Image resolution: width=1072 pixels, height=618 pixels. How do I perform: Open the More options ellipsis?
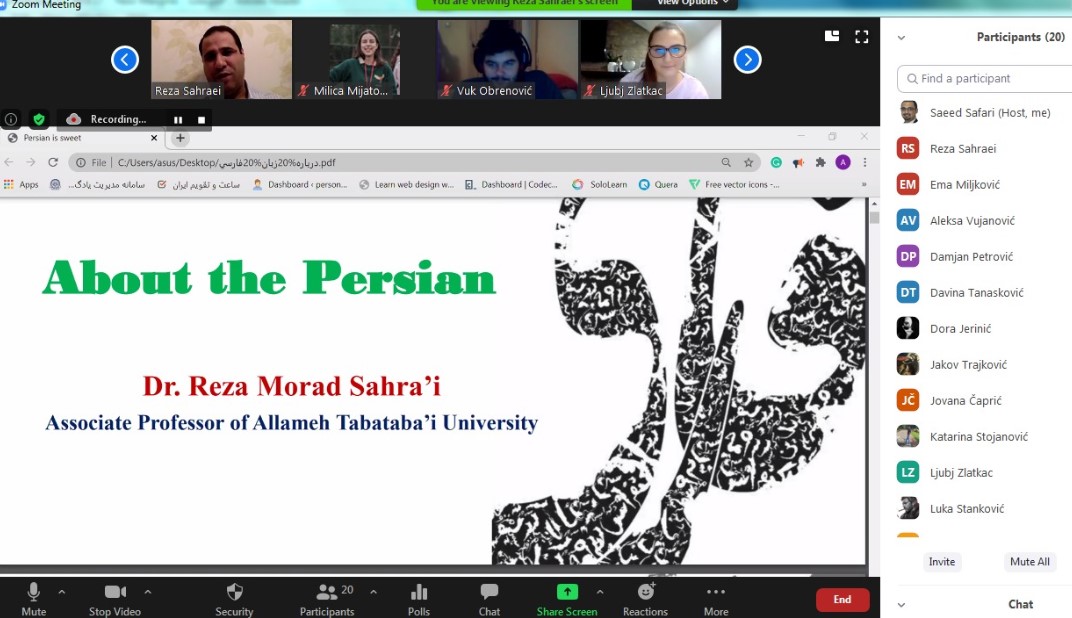pos(716,592)
